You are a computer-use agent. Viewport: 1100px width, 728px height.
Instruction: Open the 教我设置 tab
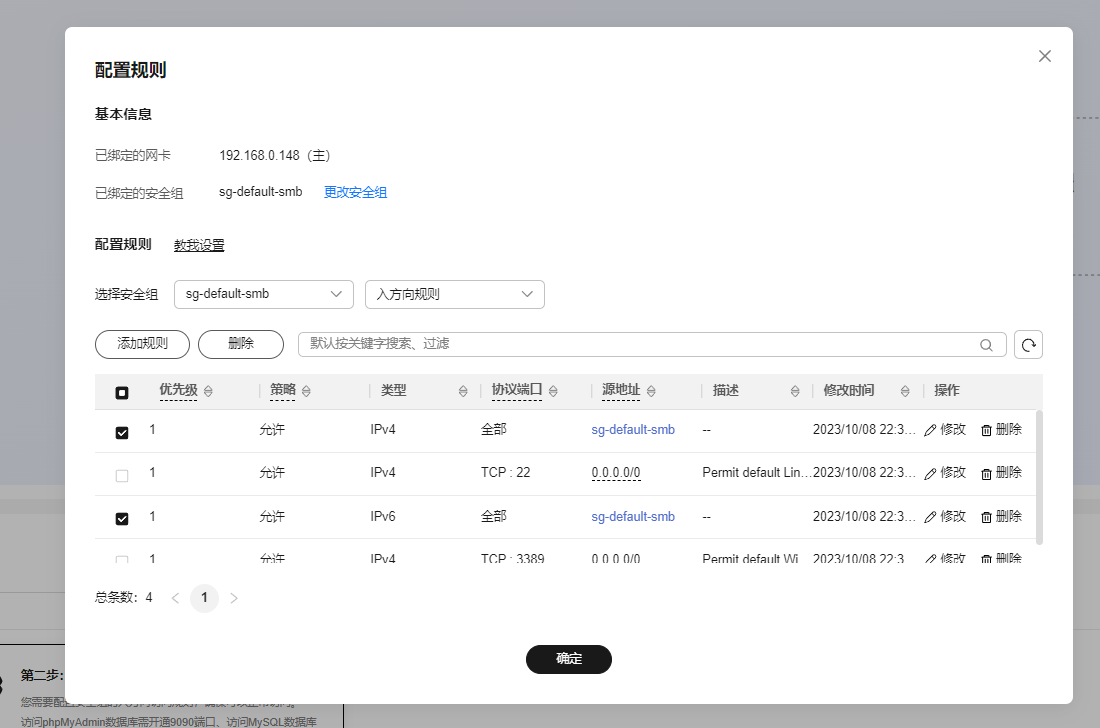point(199,245)
